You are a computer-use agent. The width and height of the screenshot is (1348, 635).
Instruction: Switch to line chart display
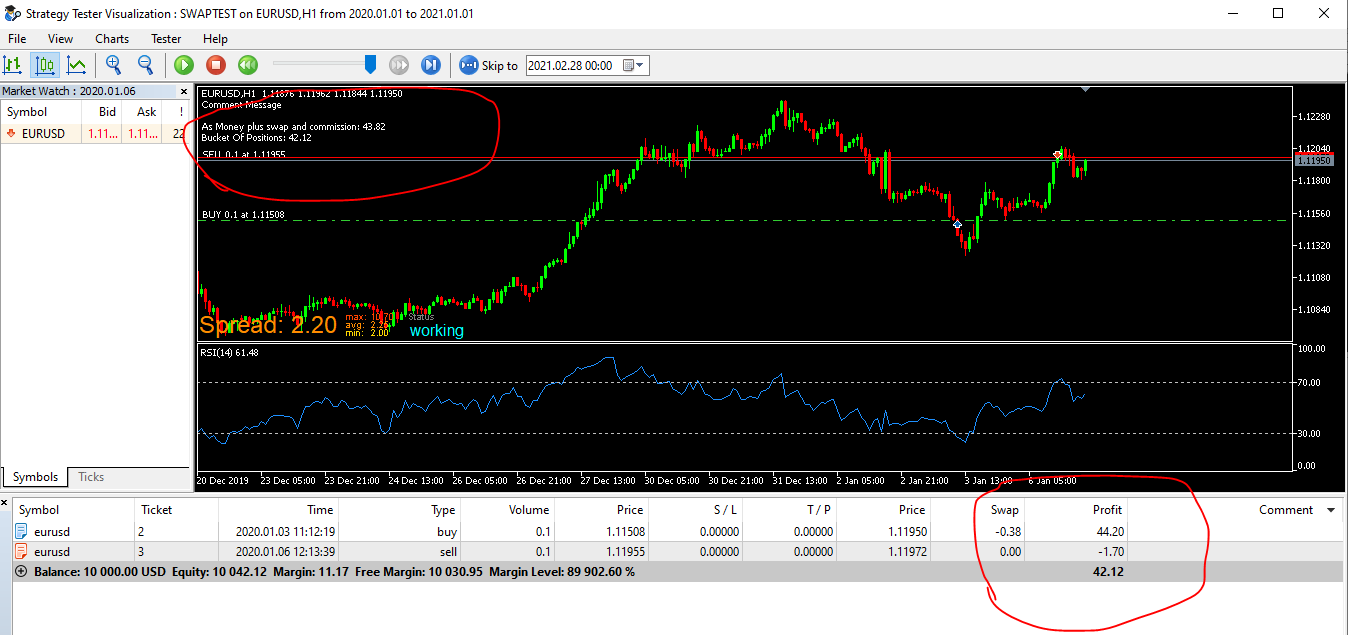(76, 65)
